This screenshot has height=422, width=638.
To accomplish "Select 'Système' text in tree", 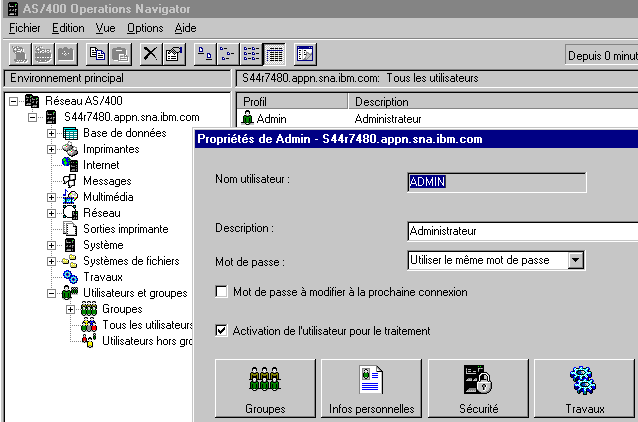I will (103, 245).
